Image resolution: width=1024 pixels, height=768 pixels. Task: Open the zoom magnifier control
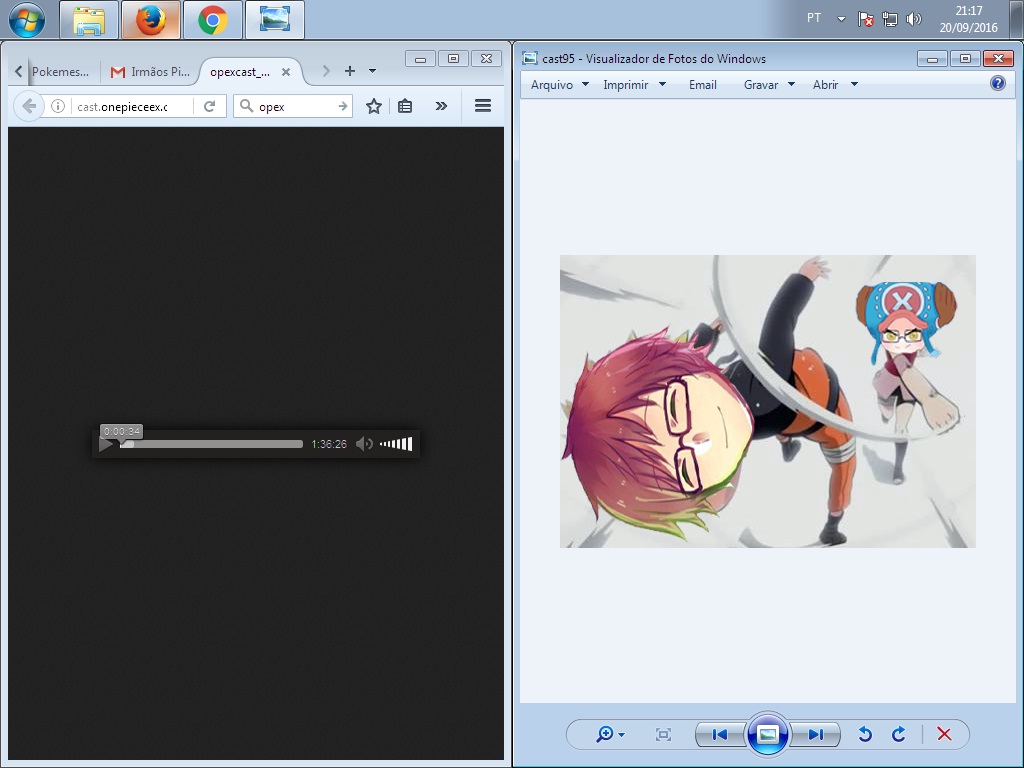click(x=609, y=734)
